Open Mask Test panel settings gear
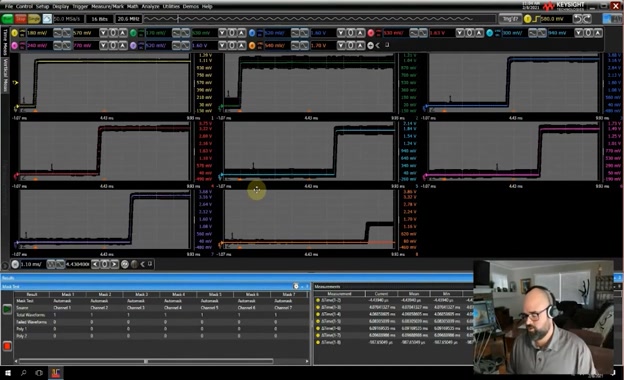Screen dimensions: 624x380 [x=296, y=286]
